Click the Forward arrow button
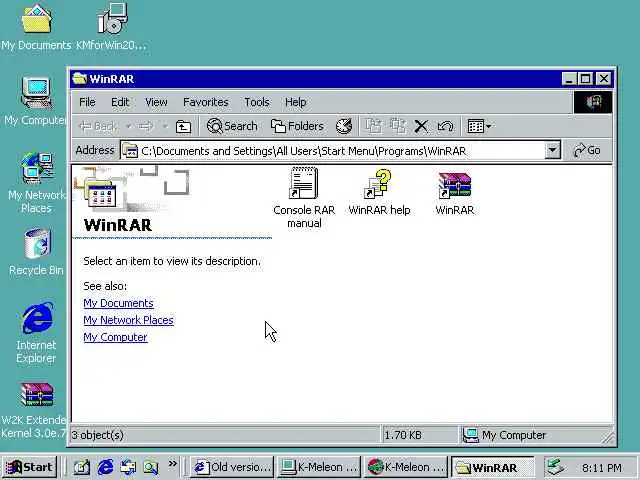The width and height of the screenshot is (640, 480). click(146, 126)
